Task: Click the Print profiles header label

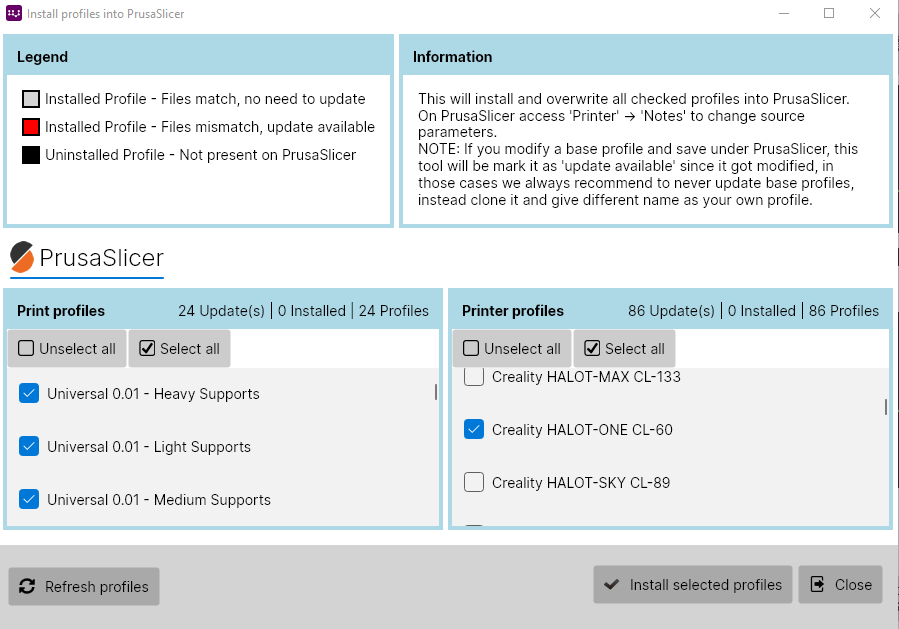Action: [x=61, y=311]
